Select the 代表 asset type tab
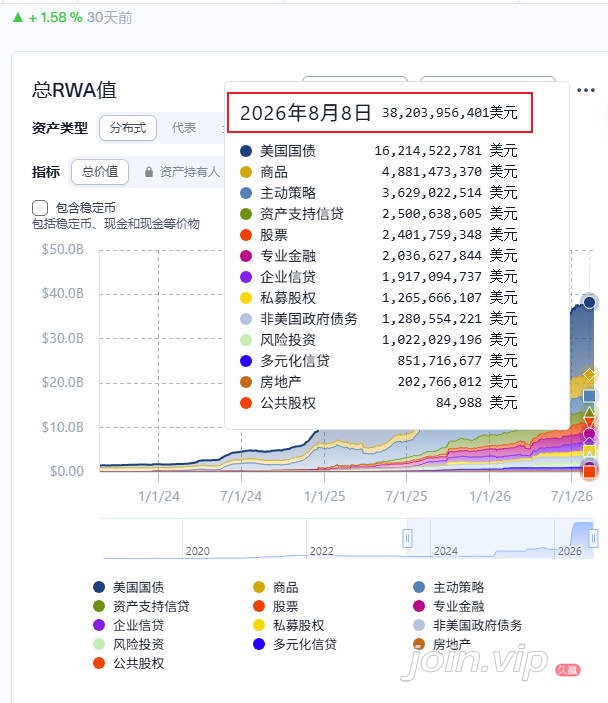The width and height of the screenshot is (608, 703). tap(184, 128)
